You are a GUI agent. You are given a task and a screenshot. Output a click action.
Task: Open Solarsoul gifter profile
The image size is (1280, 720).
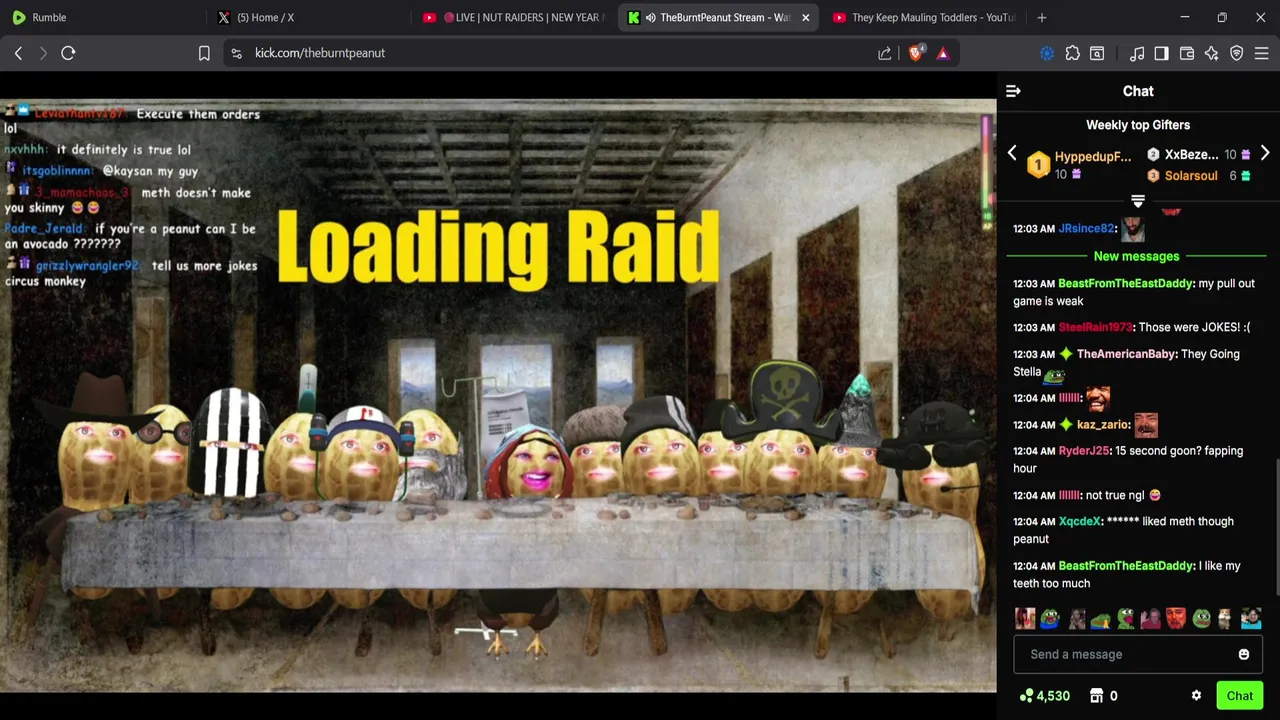(1191, 176)
